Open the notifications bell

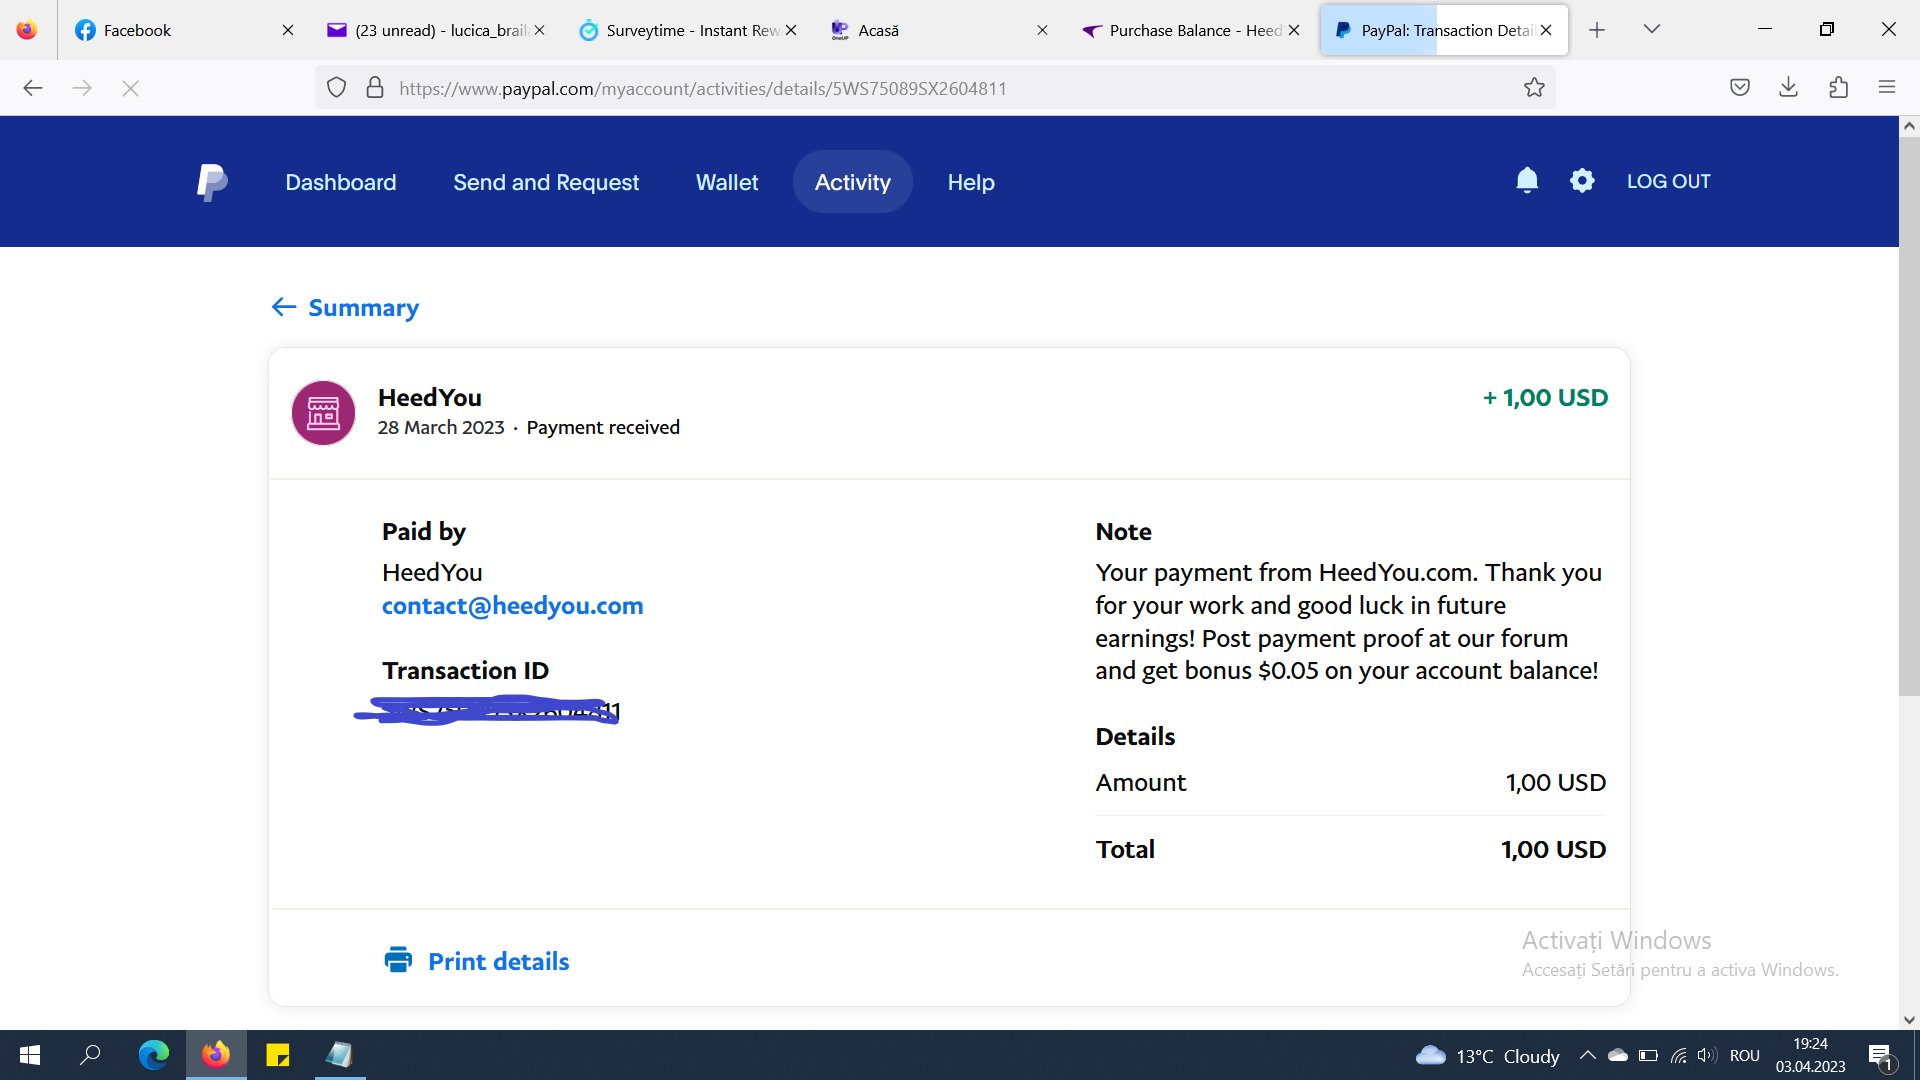click(x=1526, y=181)
